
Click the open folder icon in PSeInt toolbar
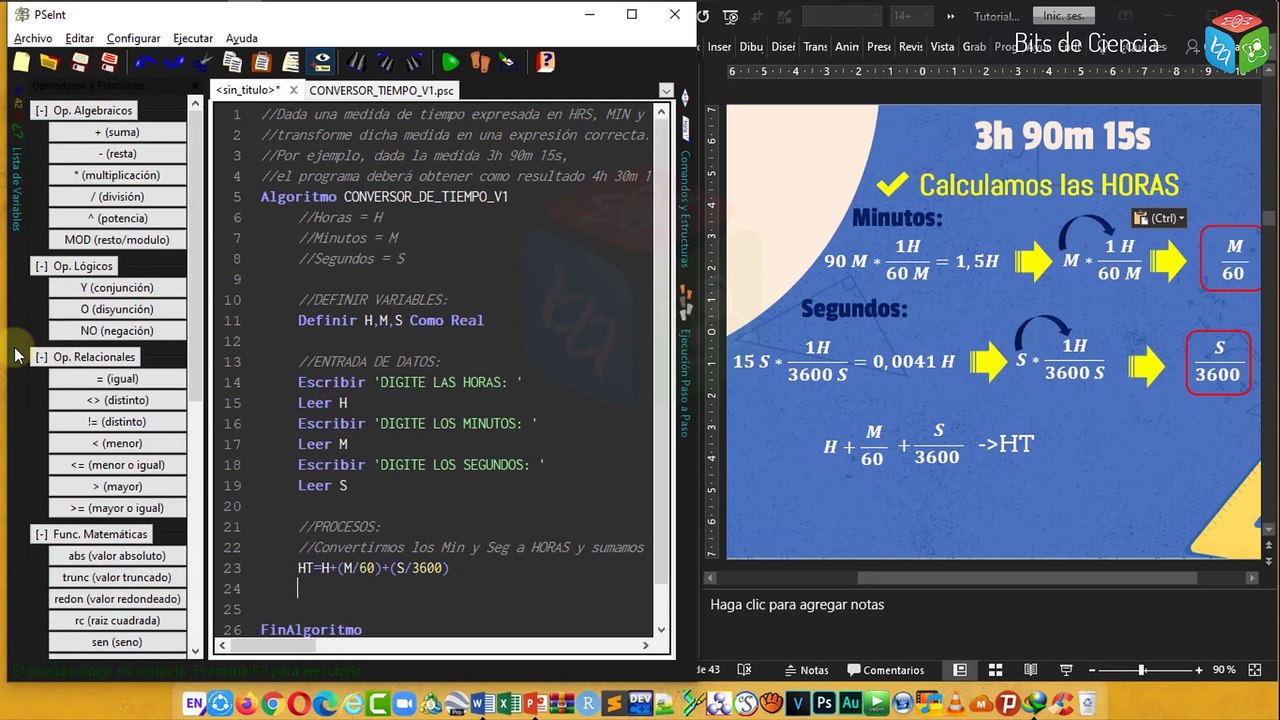(x=50, y=62)
